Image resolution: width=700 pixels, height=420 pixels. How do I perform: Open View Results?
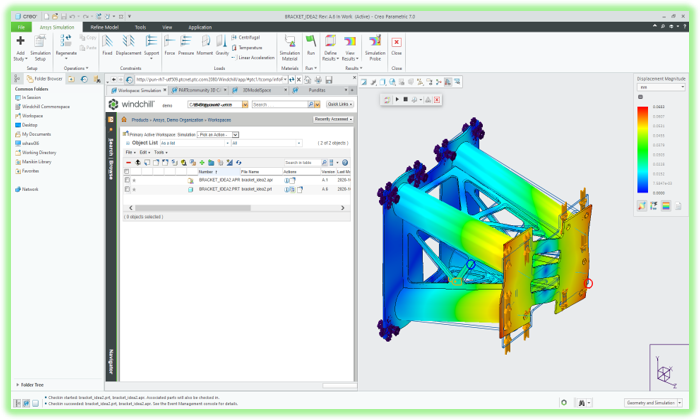click(x=350, y=48)
